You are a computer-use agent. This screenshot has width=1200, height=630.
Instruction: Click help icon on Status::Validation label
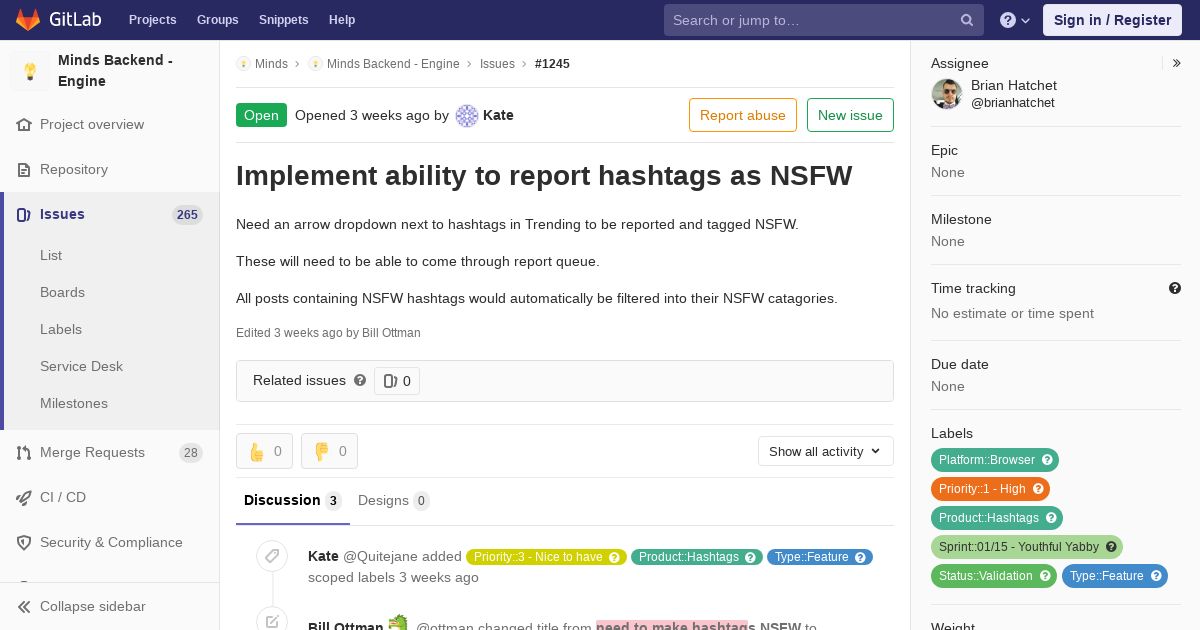[1045, 576]
